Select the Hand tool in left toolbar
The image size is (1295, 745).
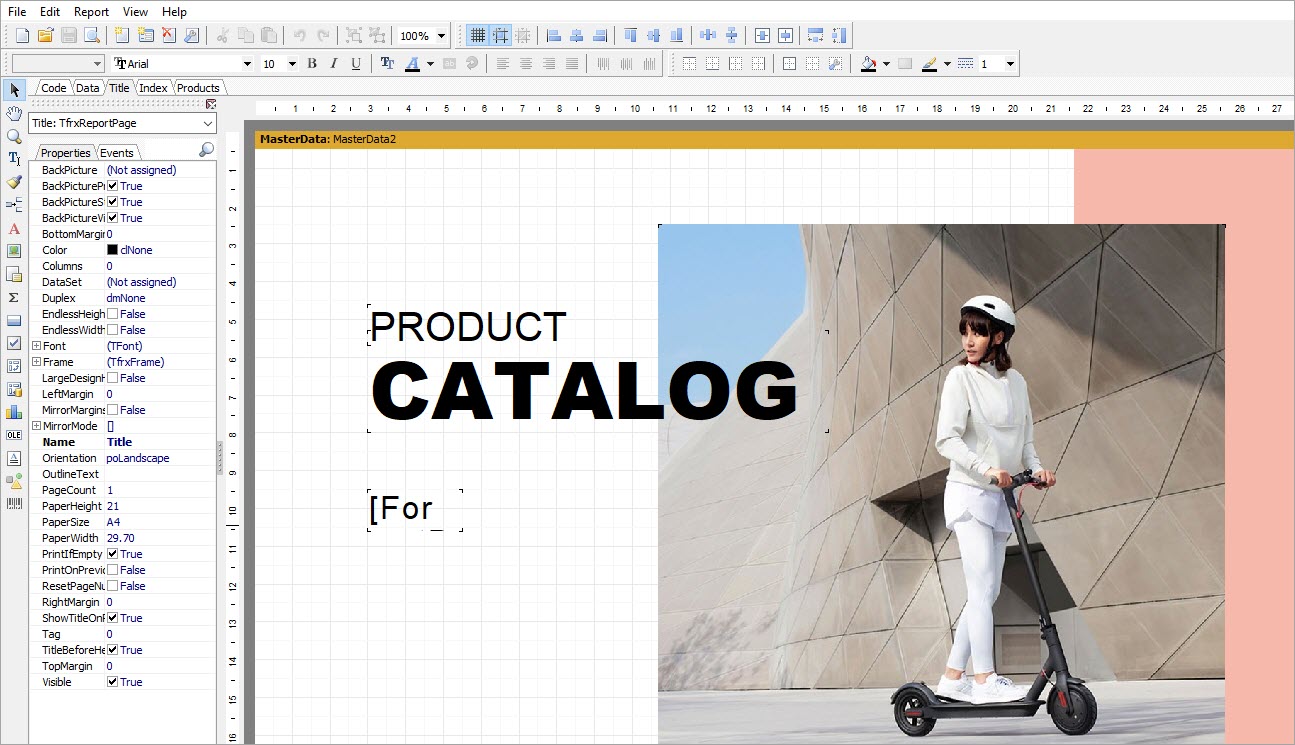14,114
